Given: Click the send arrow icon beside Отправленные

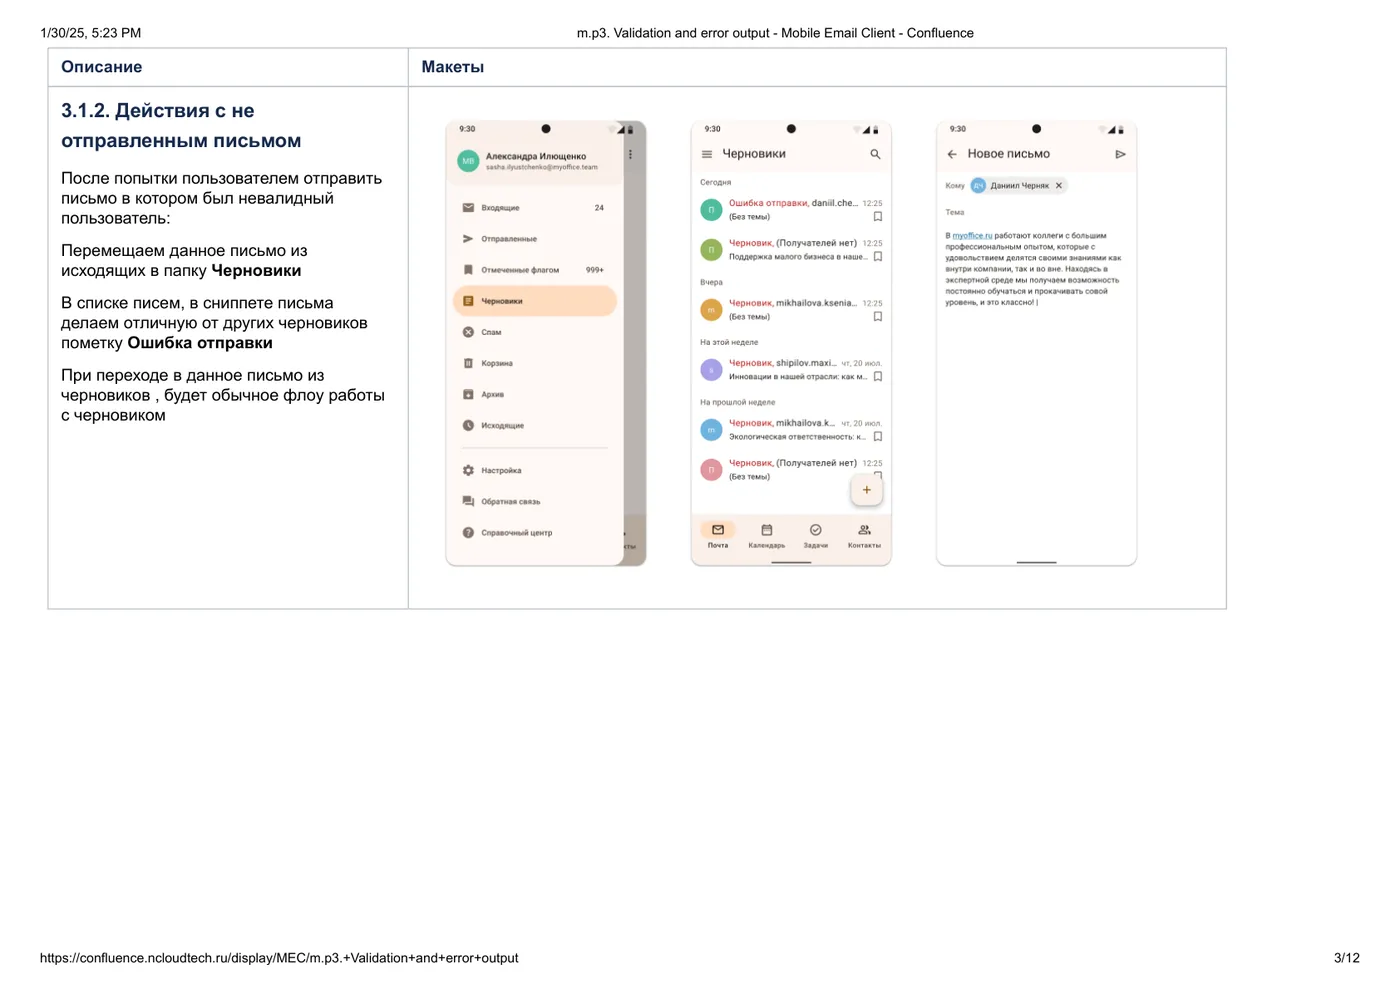Looking at the screenshot, I should pos(468,239).
